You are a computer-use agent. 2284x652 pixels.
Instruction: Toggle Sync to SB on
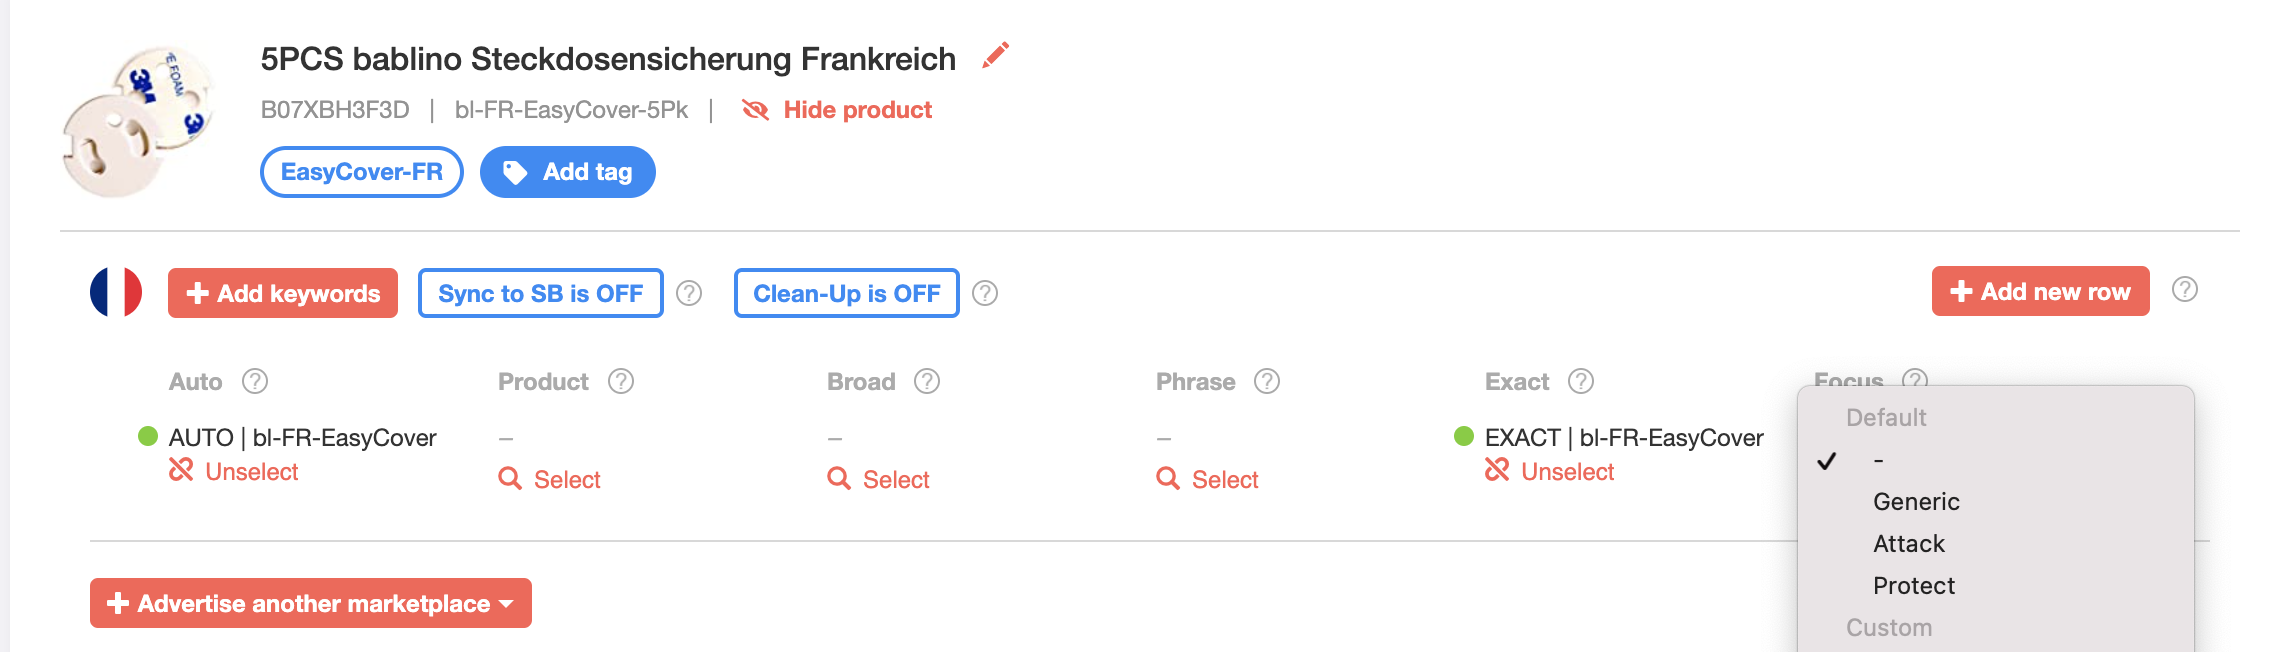tap(541, 293)
